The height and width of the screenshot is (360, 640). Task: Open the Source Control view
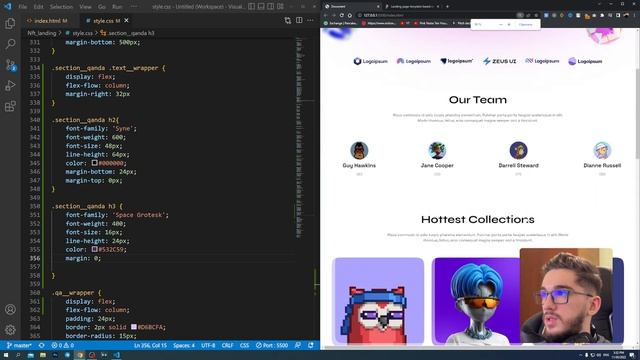(x=10, y=65)
